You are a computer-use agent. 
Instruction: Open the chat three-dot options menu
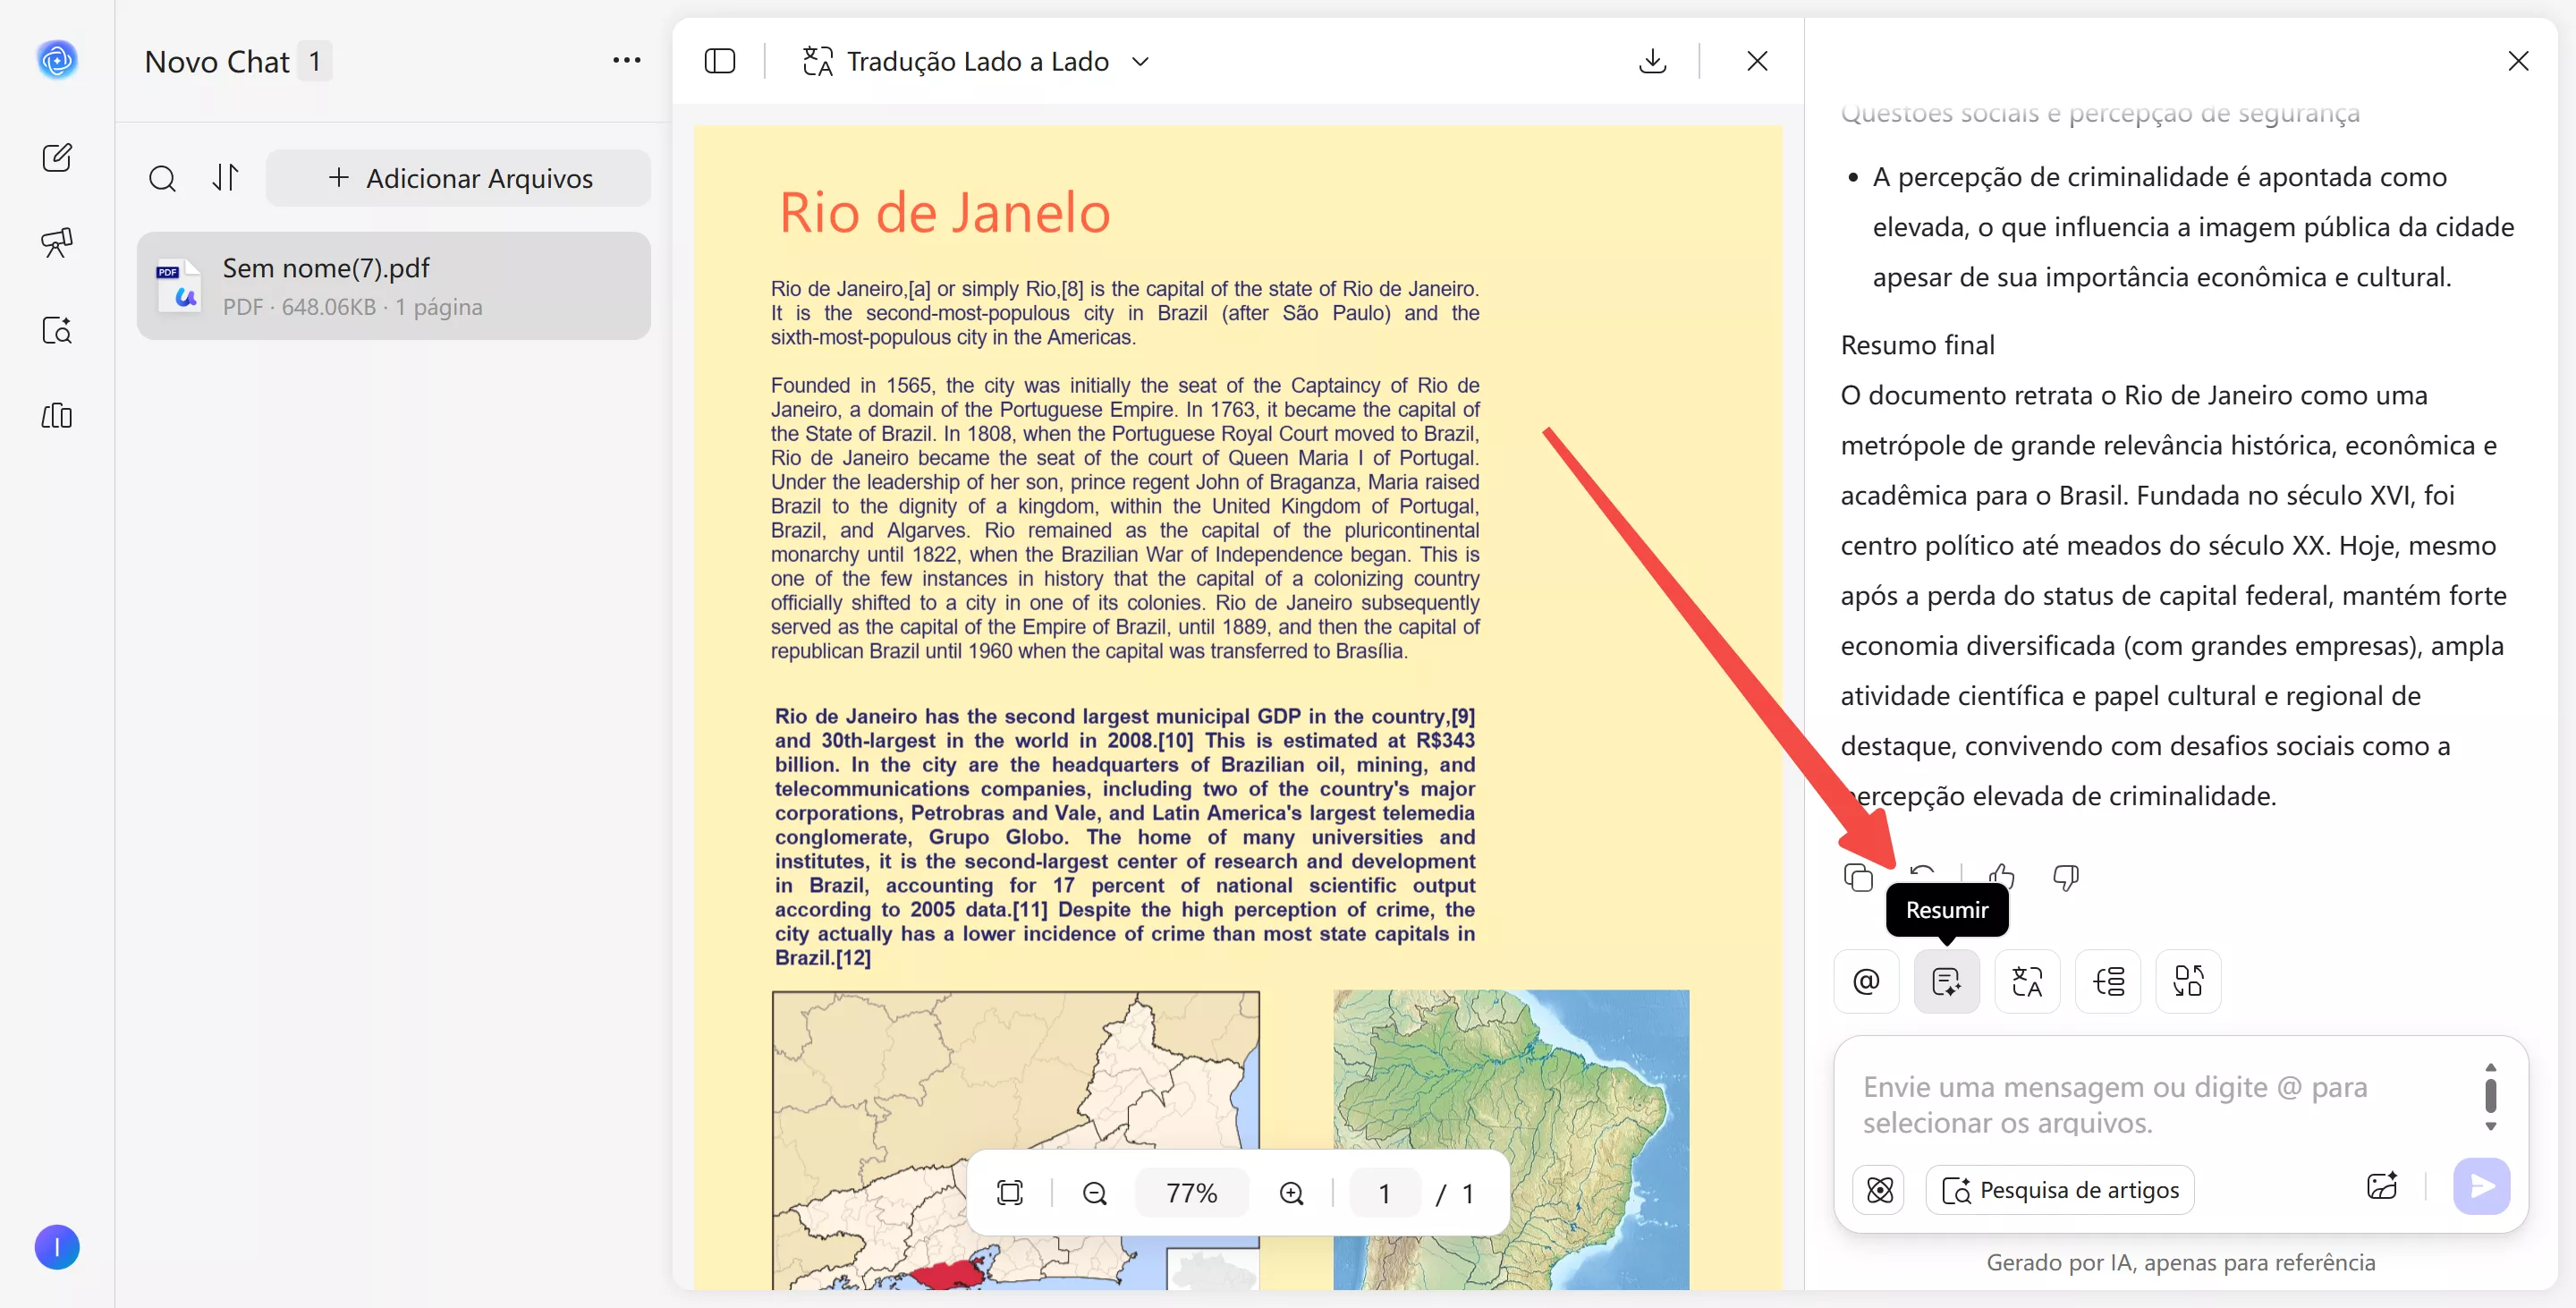[627, 61]
